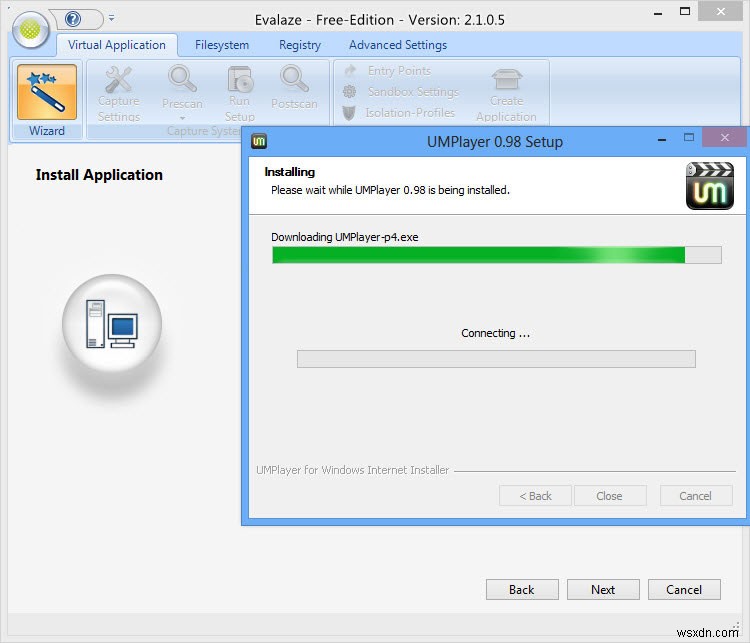
Task: Maximize the Evalaze window
Action: coord(685,11)
